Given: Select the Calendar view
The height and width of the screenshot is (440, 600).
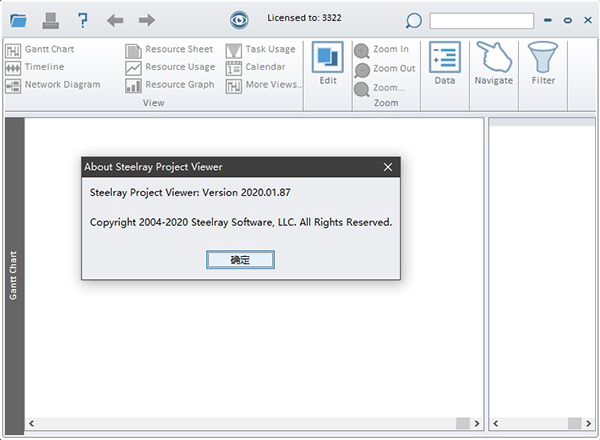Looking at the screenshot, I should 256,67.
